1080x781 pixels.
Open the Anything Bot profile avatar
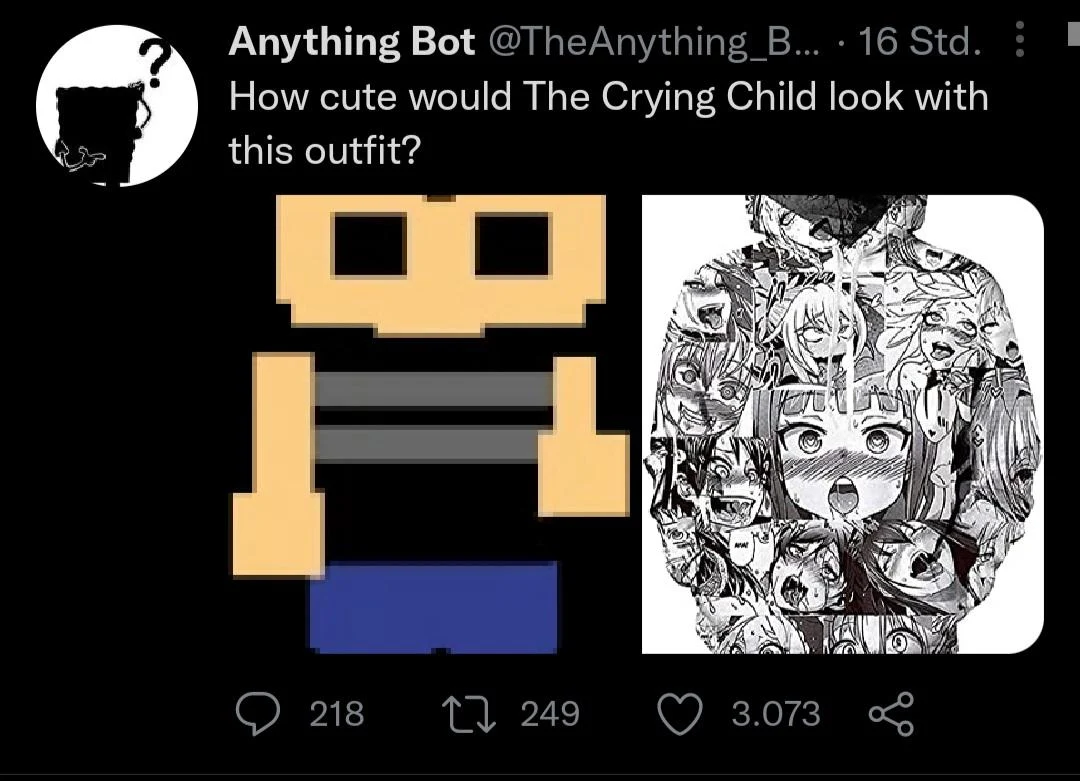tap(117, 106)
